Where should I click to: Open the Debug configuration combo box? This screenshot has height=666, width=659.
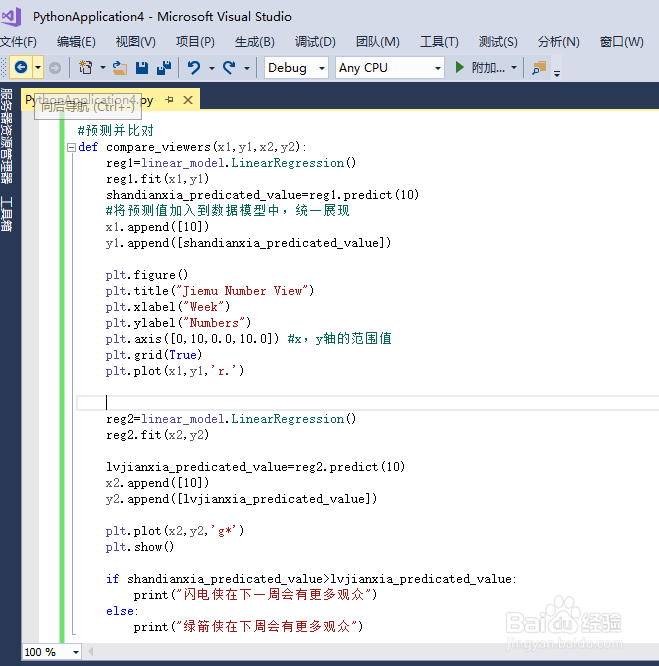pos(296,68)
